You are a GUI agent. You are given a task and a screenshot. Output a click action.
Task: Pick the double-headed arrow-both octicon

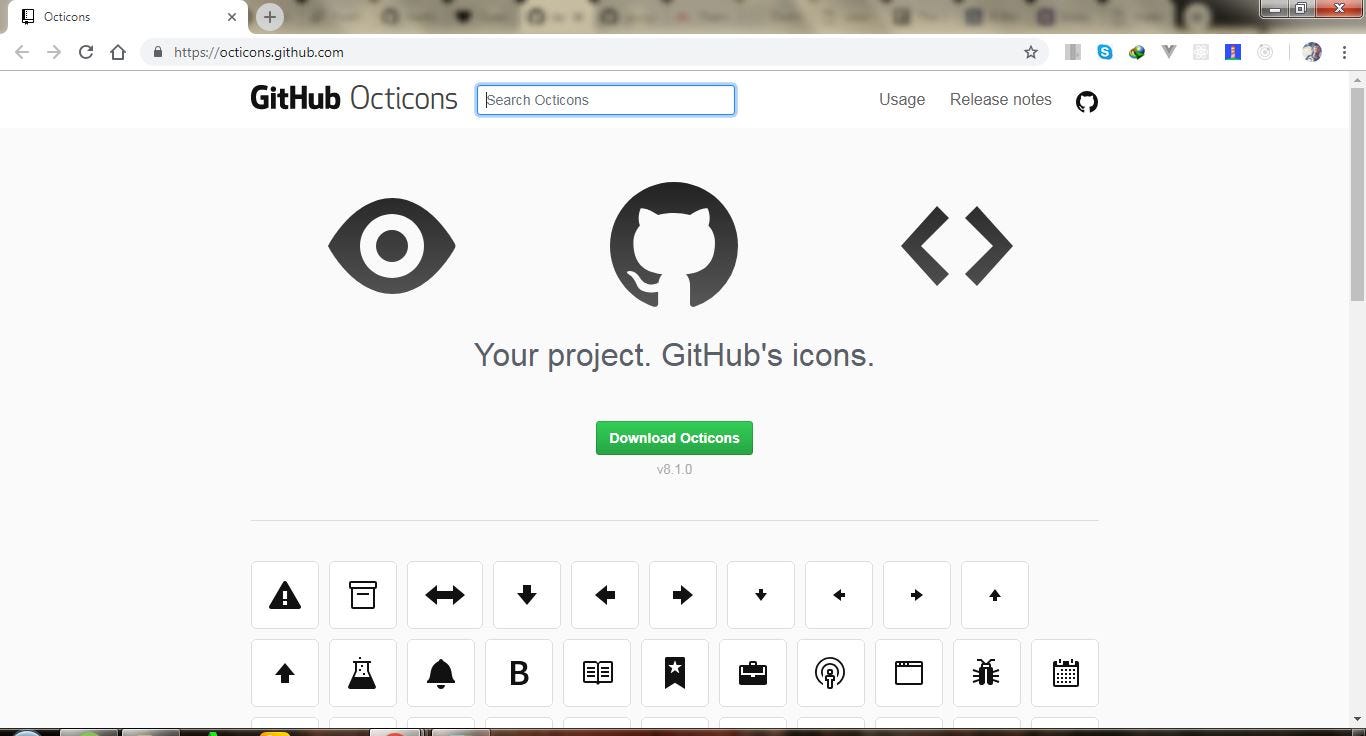pyautogui.click(x=445, y=595)
